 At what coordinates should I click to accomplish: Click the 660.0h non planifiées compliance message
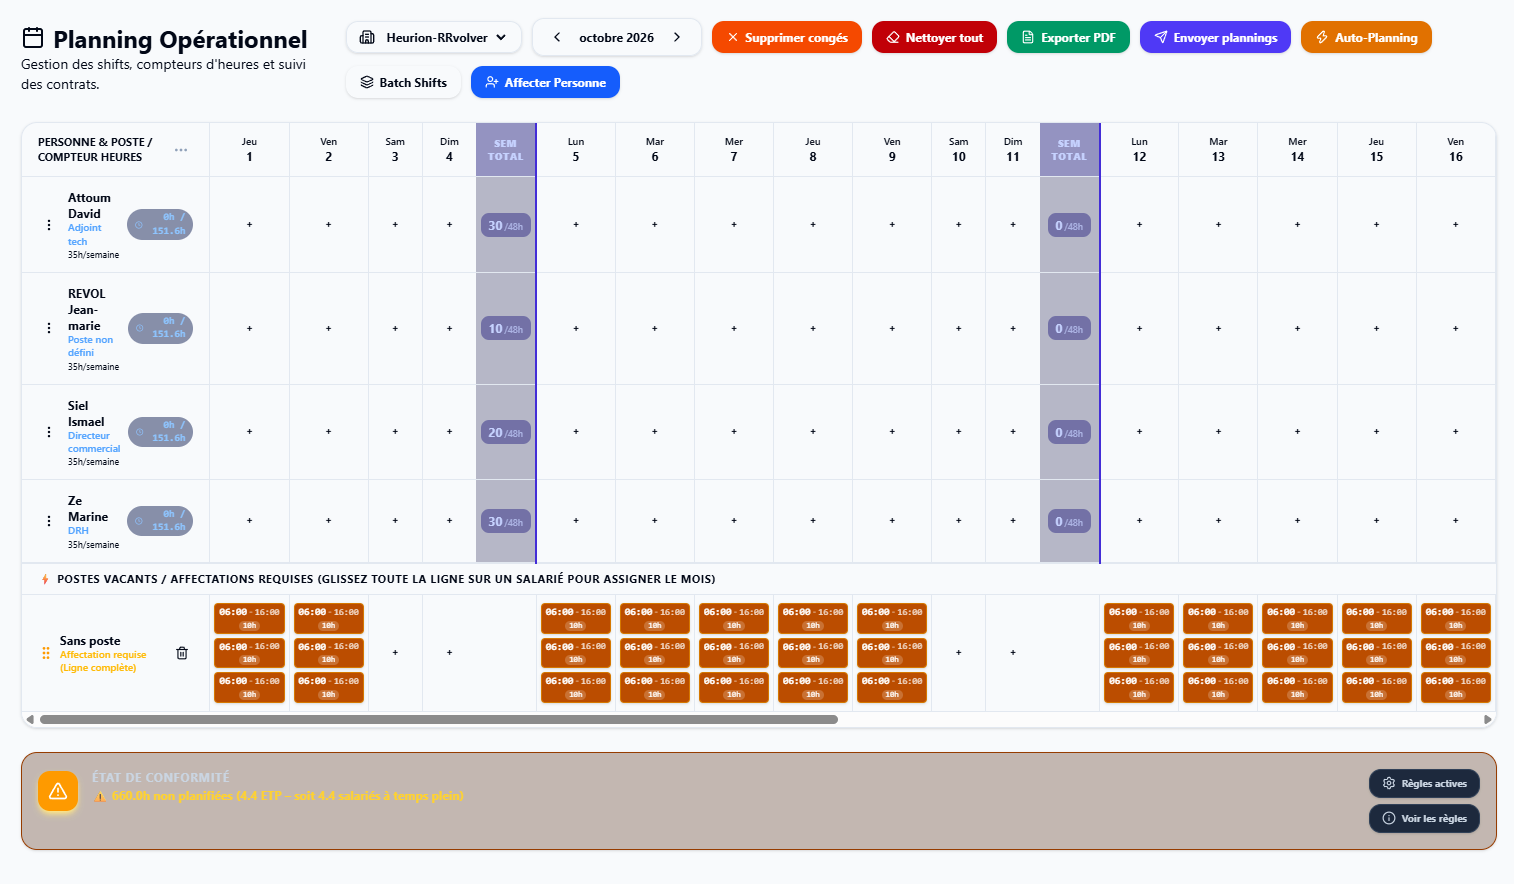point(287,796)
